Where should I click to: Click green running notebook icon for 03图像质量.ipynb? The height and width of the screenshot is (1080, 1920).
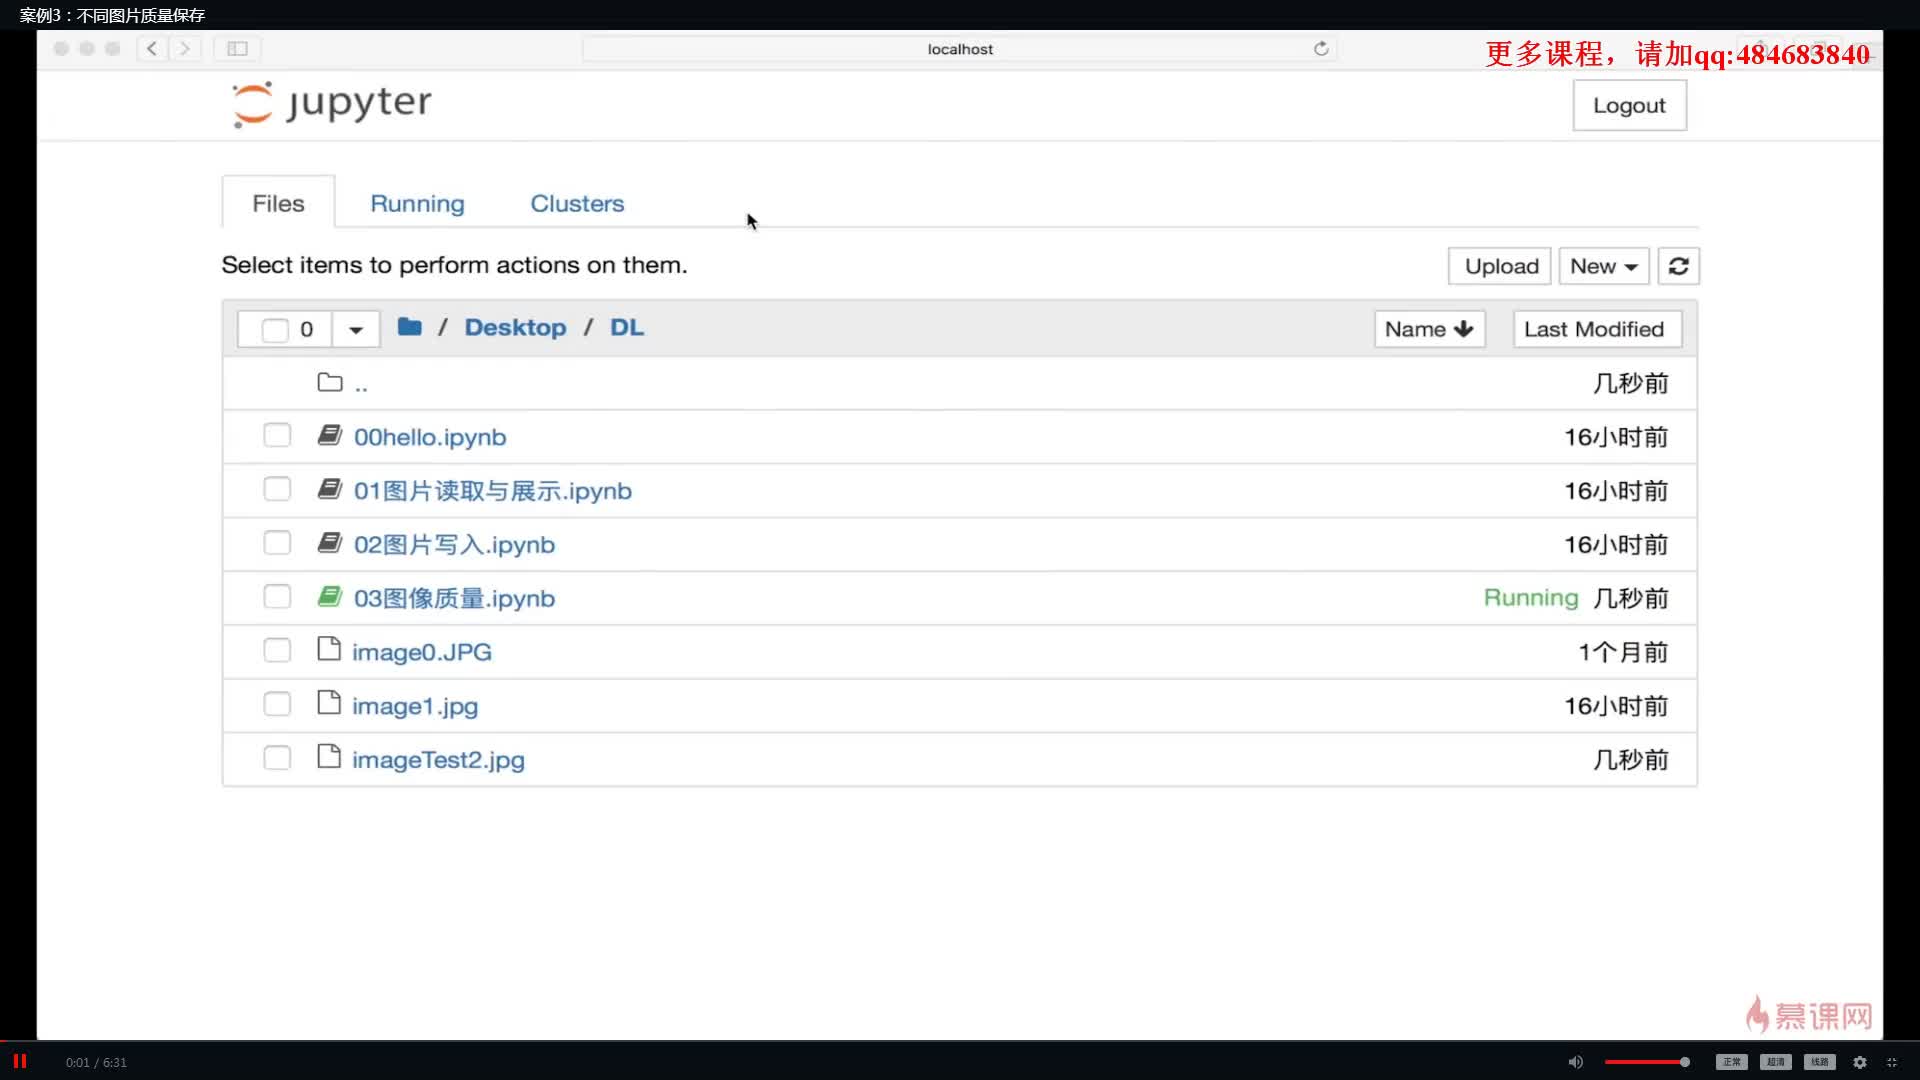click(329, 597)
